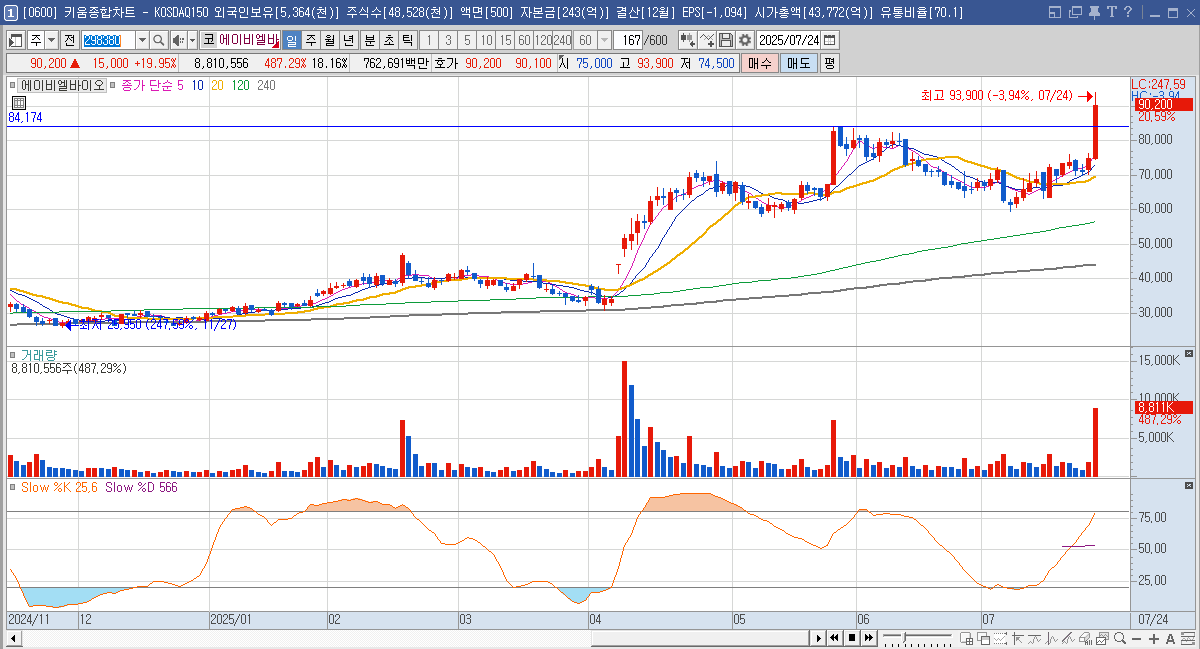Screen dimensions: 1200x649
Task: Click the magnifier stock search icon by the code field
Action: pos(158,40)
